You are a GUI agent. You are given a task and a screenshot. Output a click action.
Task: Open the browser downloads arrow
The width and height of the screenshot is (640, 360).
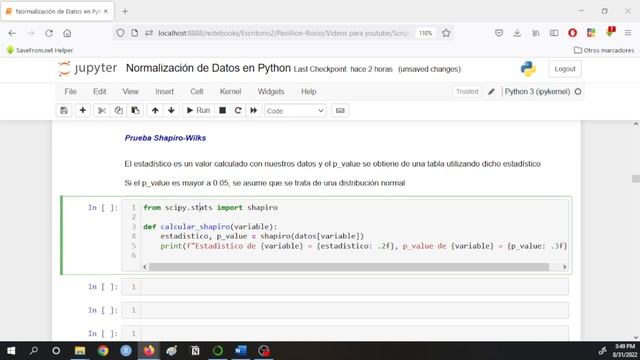coord(517,33)
